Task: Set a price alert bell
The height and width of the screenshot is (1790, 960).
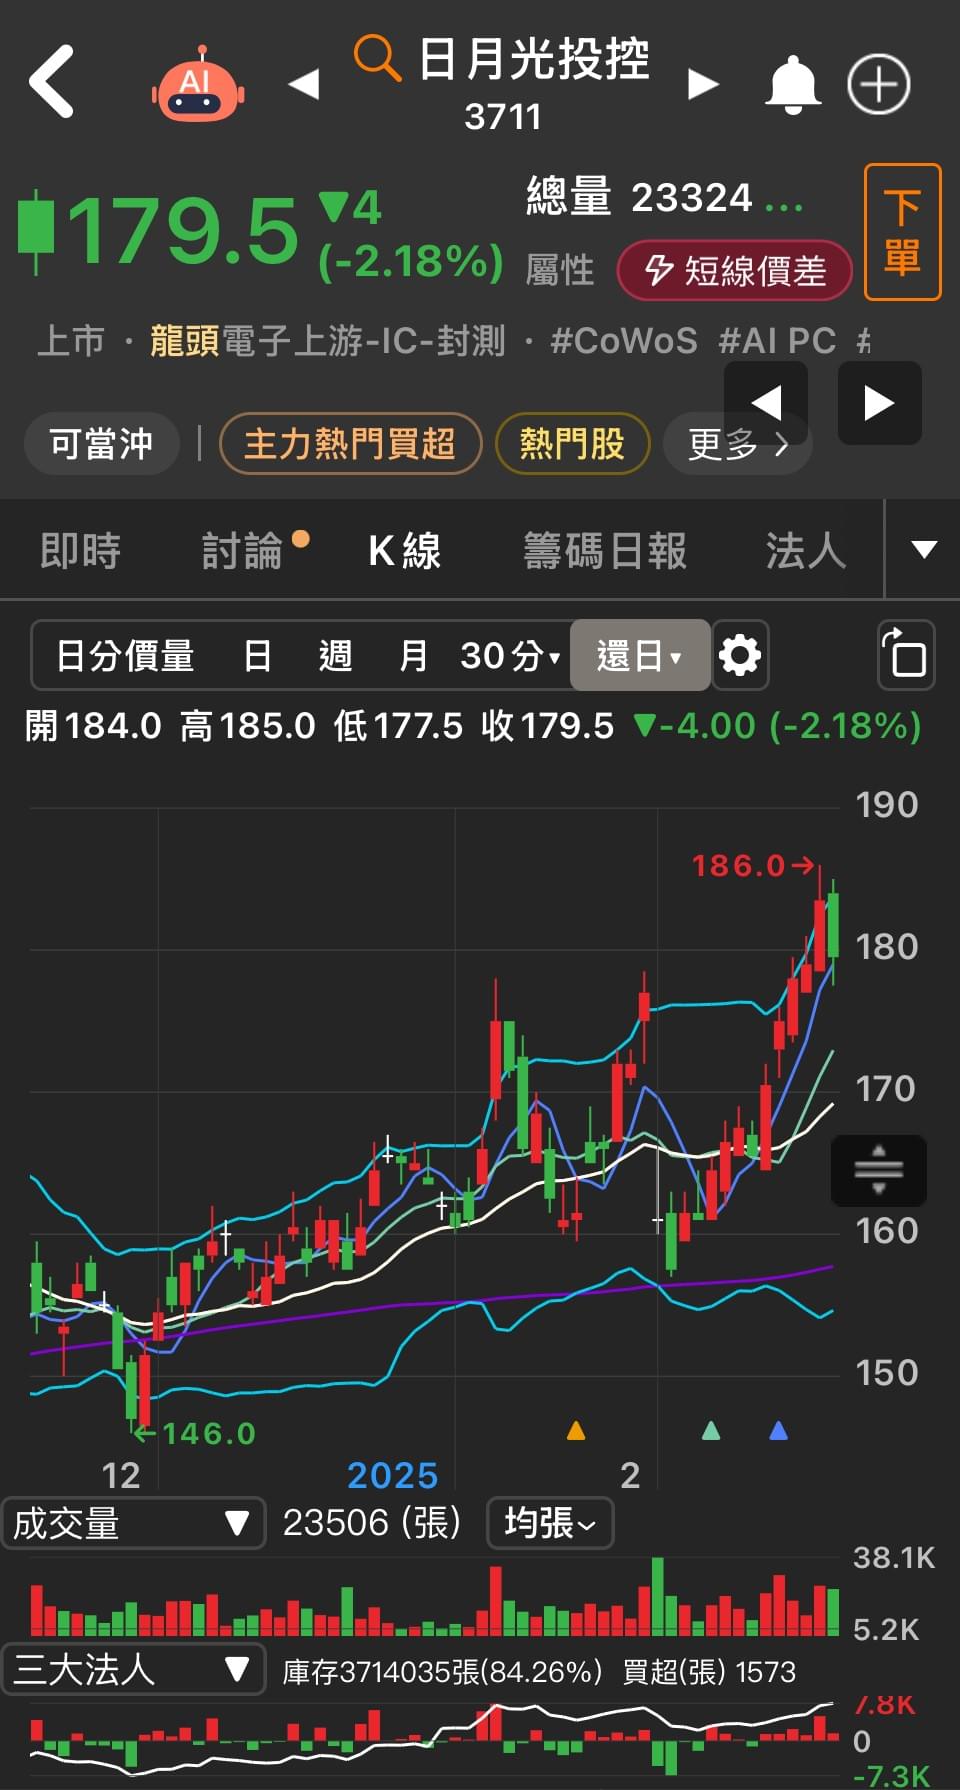Action: pyautogui.click(x=793, y=85)
